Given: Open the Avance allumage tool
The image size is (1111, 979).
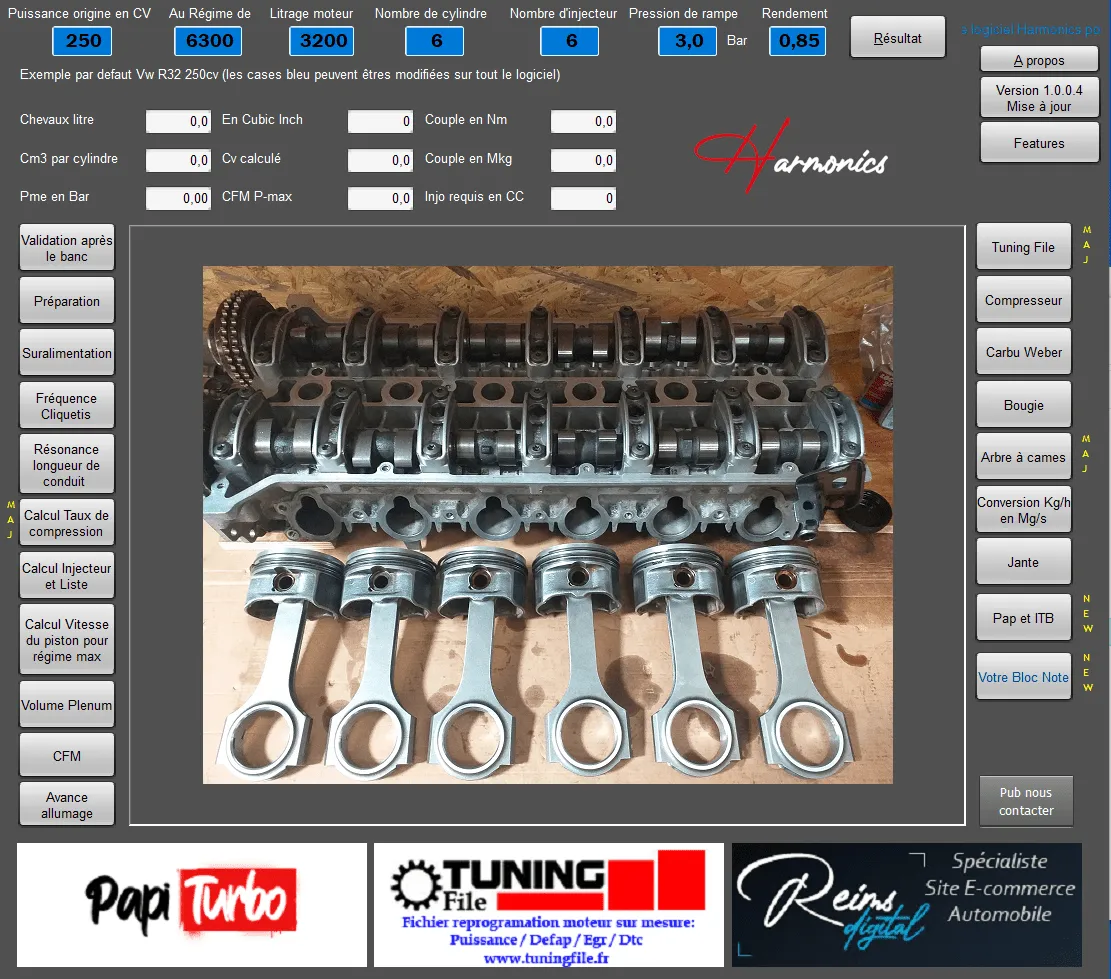Looking at the screenshot, I should click(66, 803).
